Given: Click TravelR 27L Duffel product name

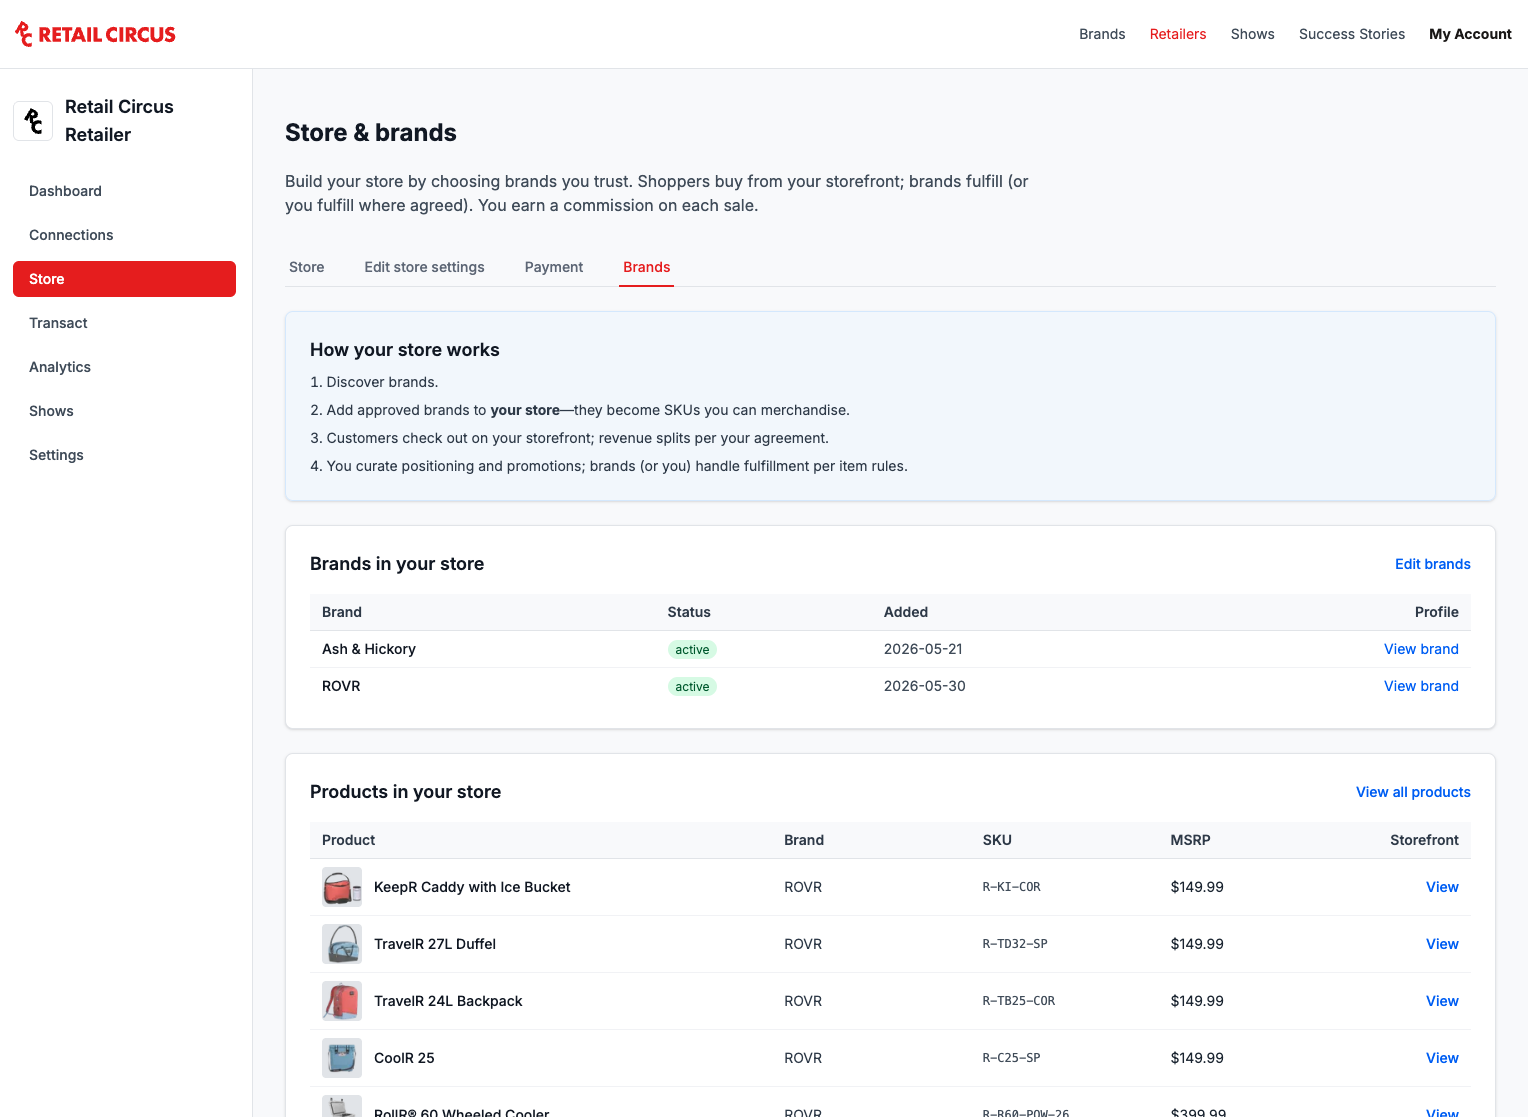Looking at the screenshot, I should click(x=435, y=944).
